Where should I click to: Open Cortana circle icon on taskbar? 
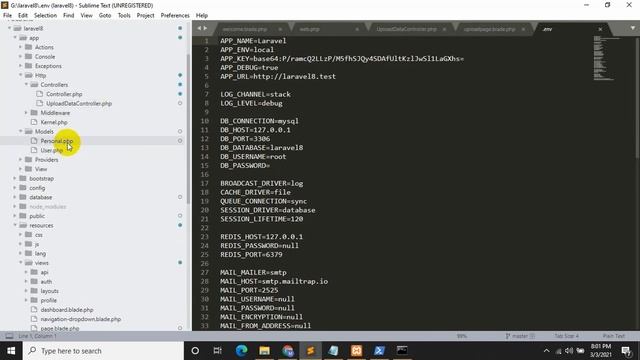(195, 351)
